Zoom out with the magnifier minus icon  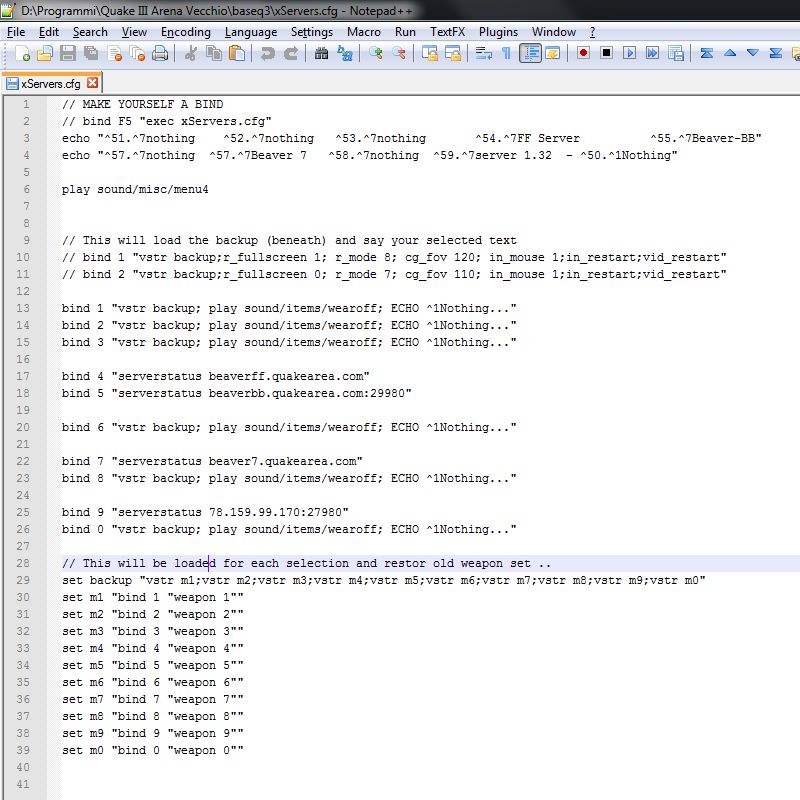[399, 53]
